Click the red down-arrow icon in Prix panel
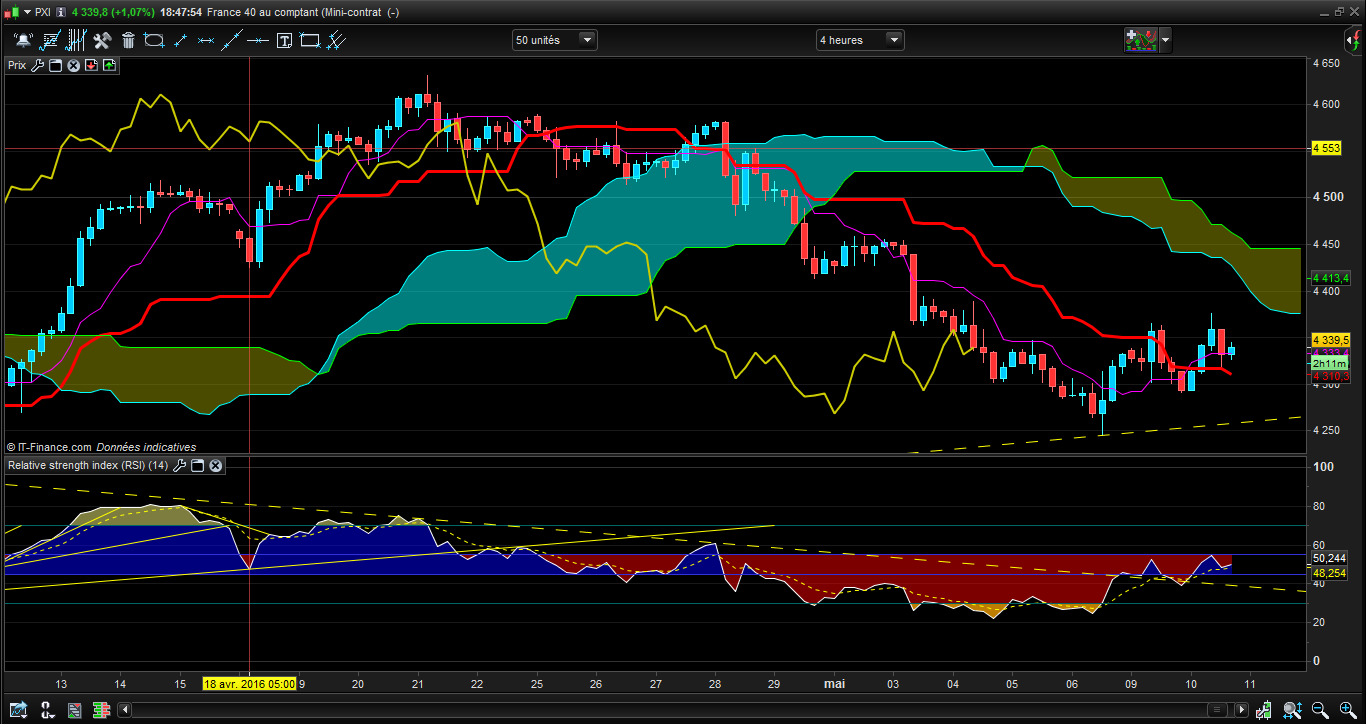The width and height of the screenshot is (1366, 724). [91, 65]
